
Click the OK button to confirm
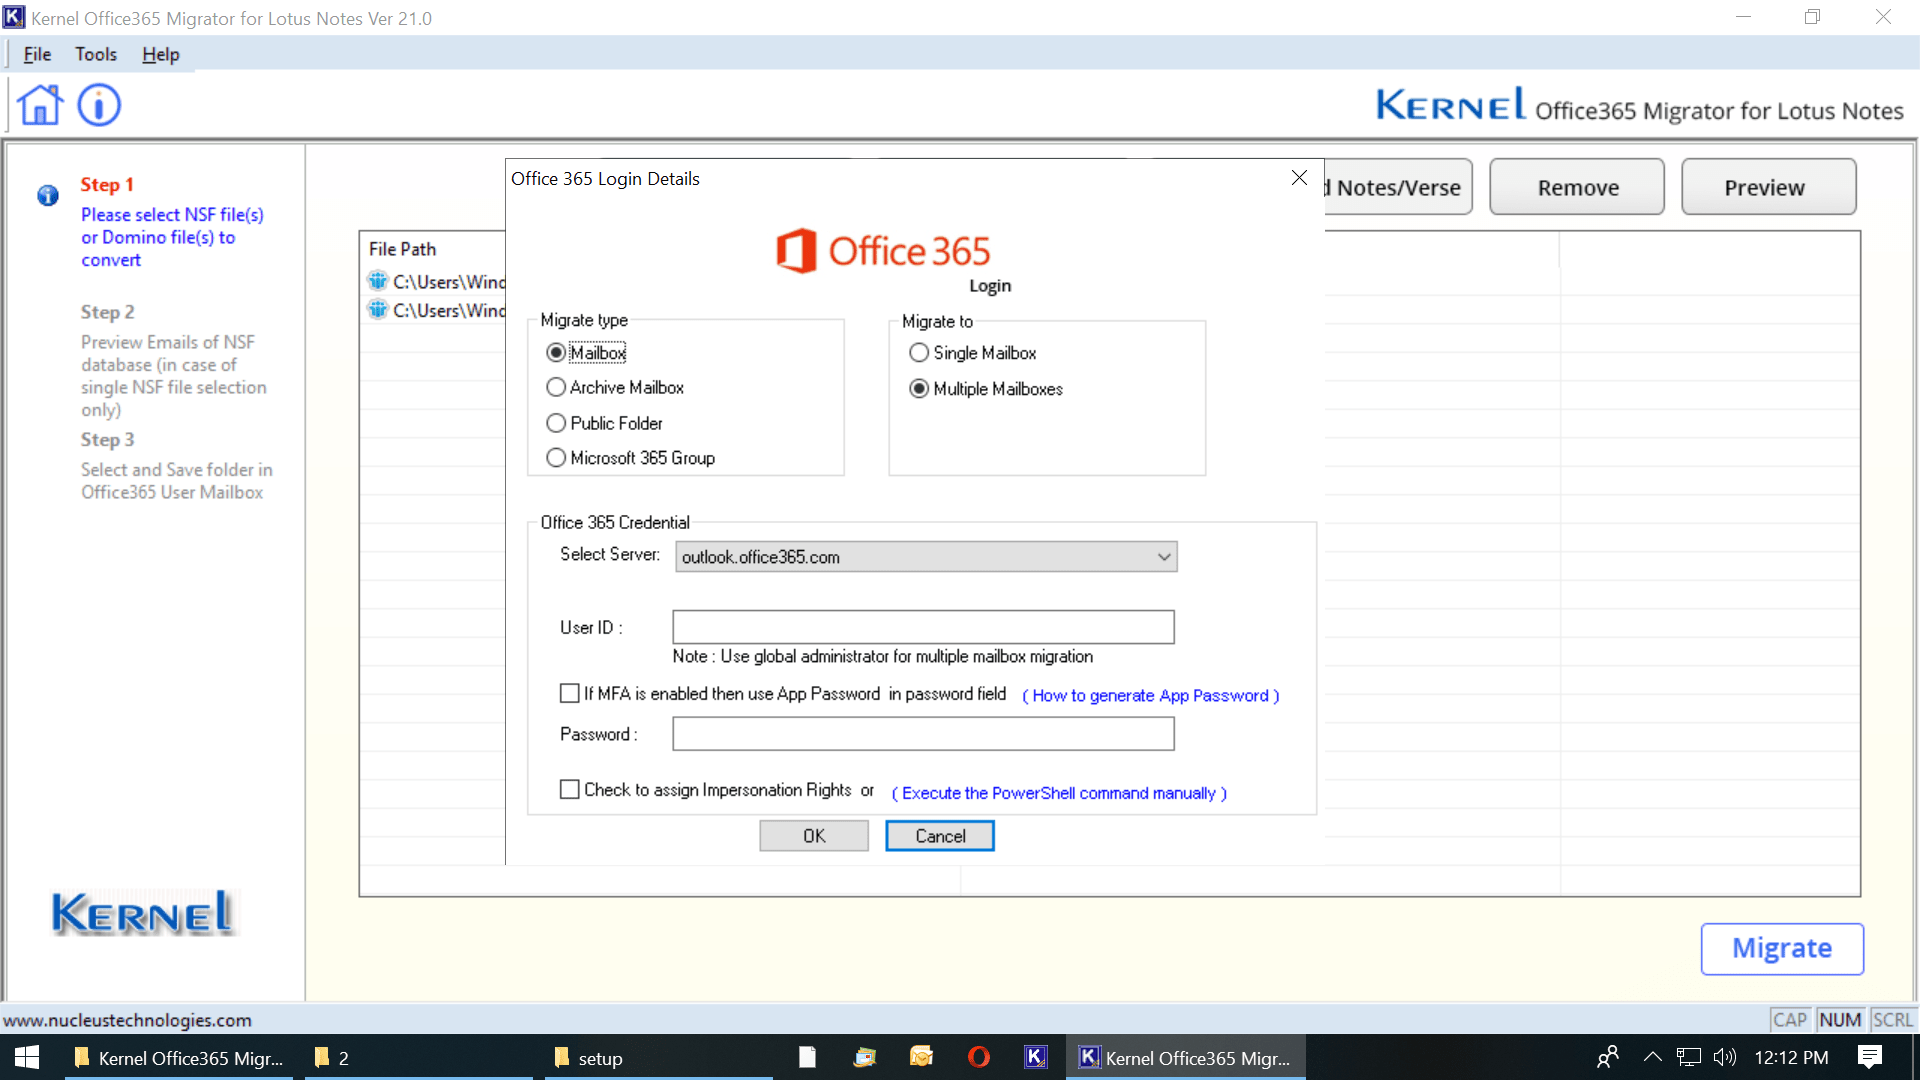click(816, 836)
